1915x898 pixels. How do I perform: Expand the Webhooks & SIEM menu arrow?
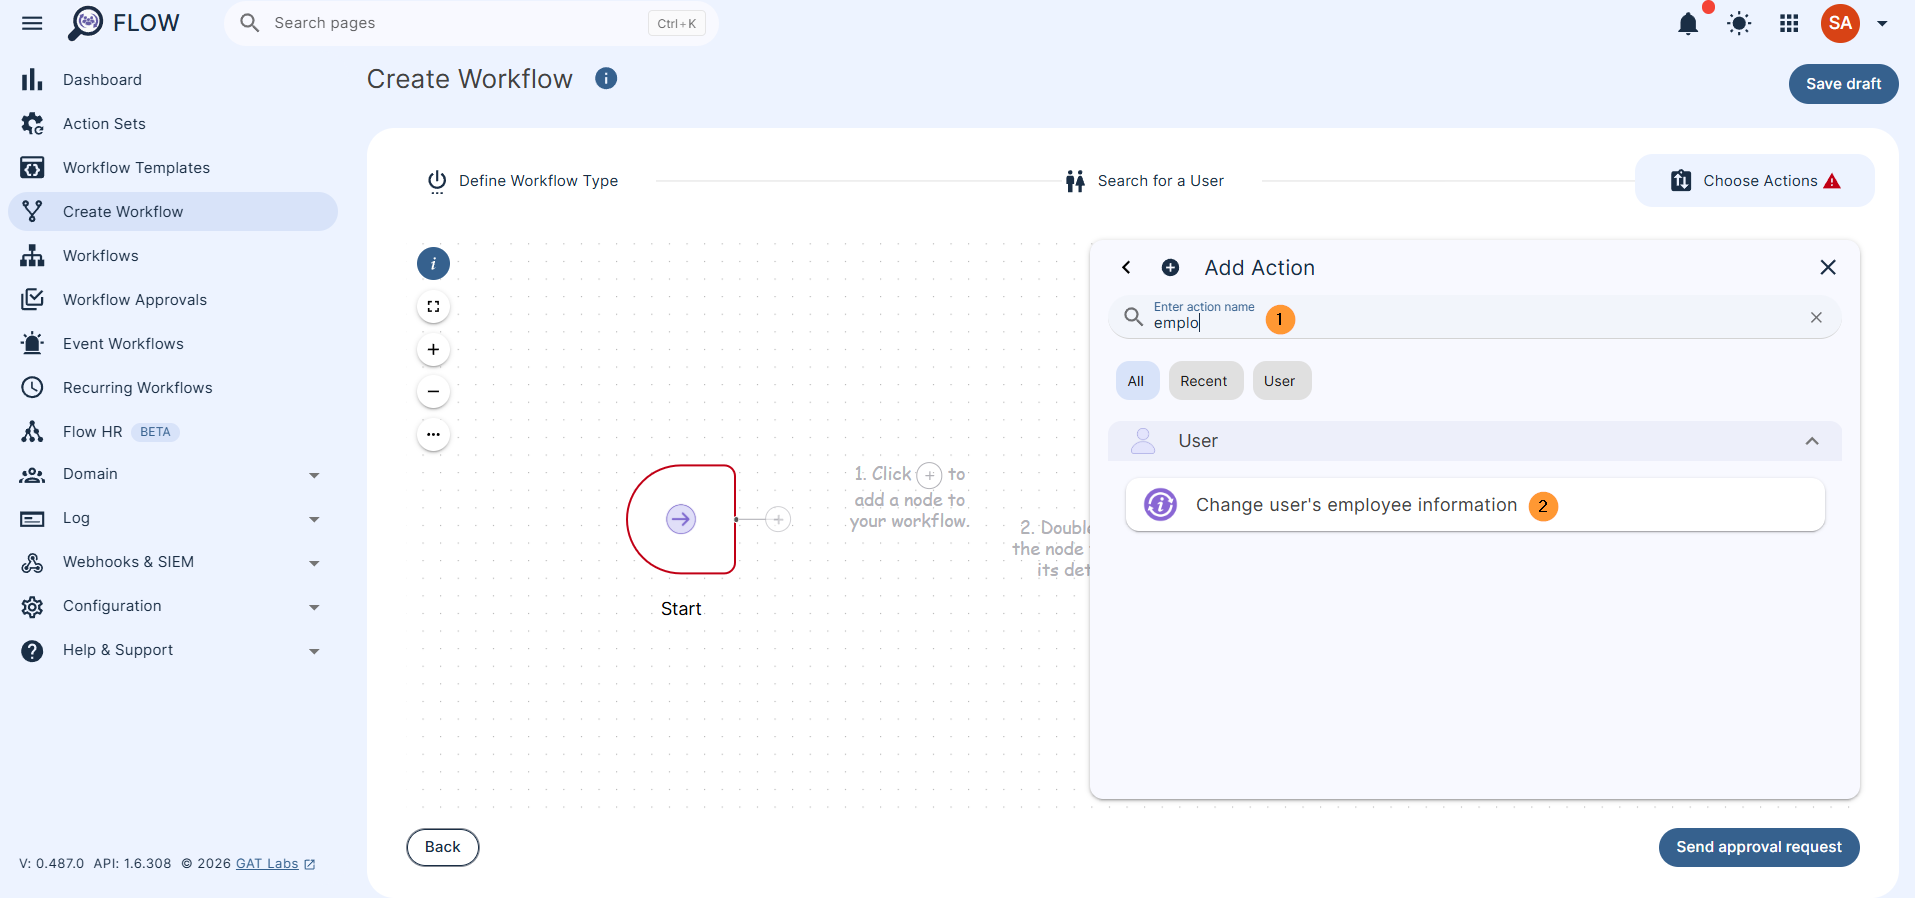click(x=314, y=563)
